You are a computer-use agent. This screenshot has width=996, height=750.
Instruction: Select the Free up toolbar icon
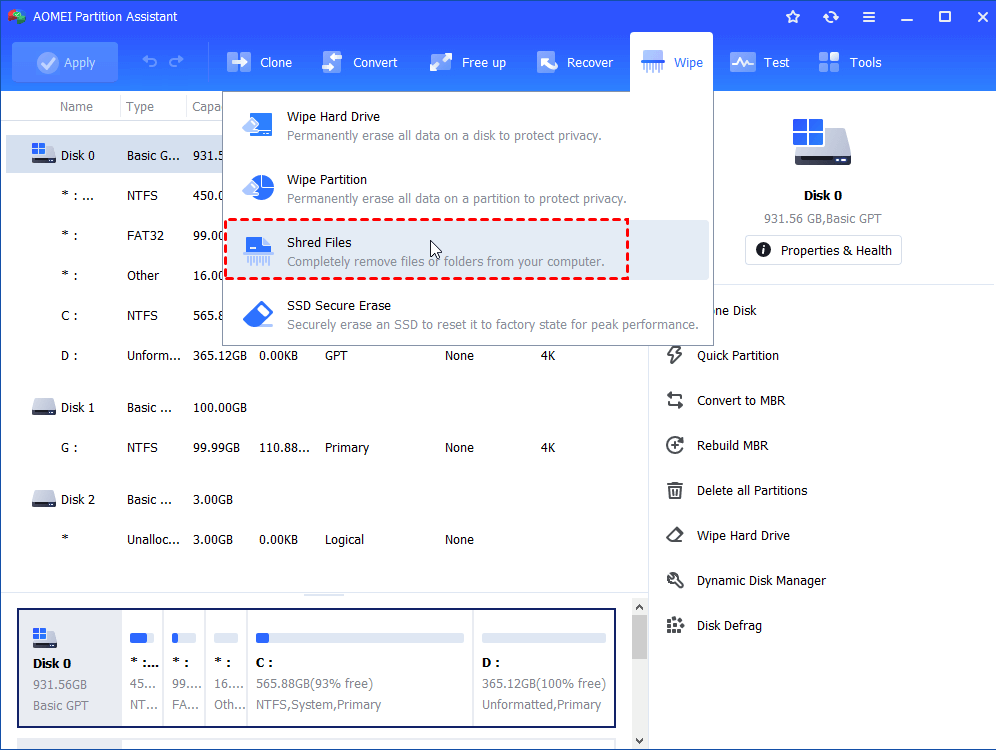(467, 61)
